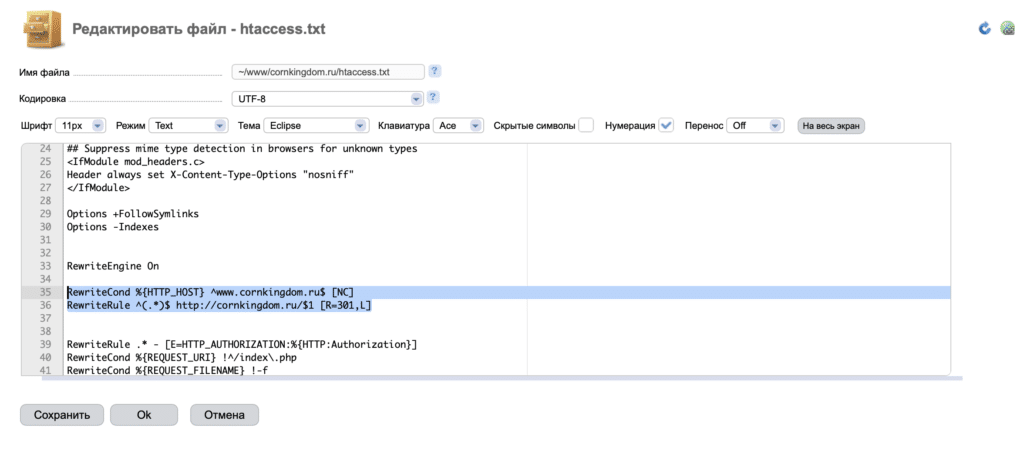This screenshot has height=451, width=1024.
Task: Open the Клавиатура Ace dropdown
Action: pos(459,126)
